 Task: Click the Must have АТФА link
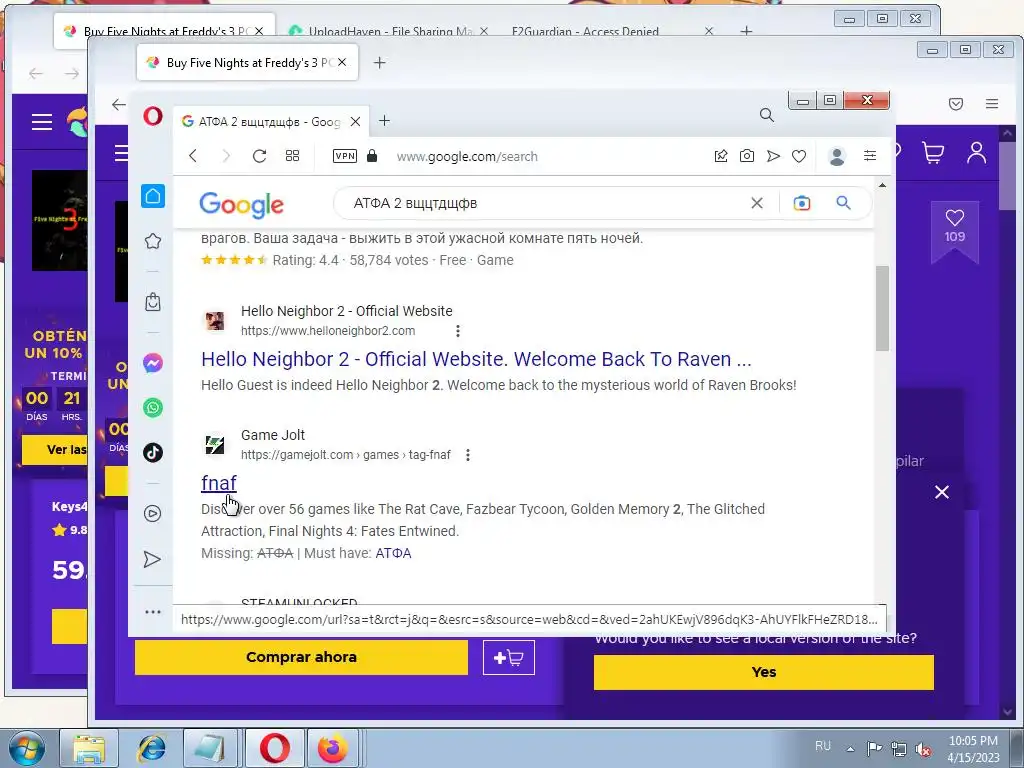(393, 553)
